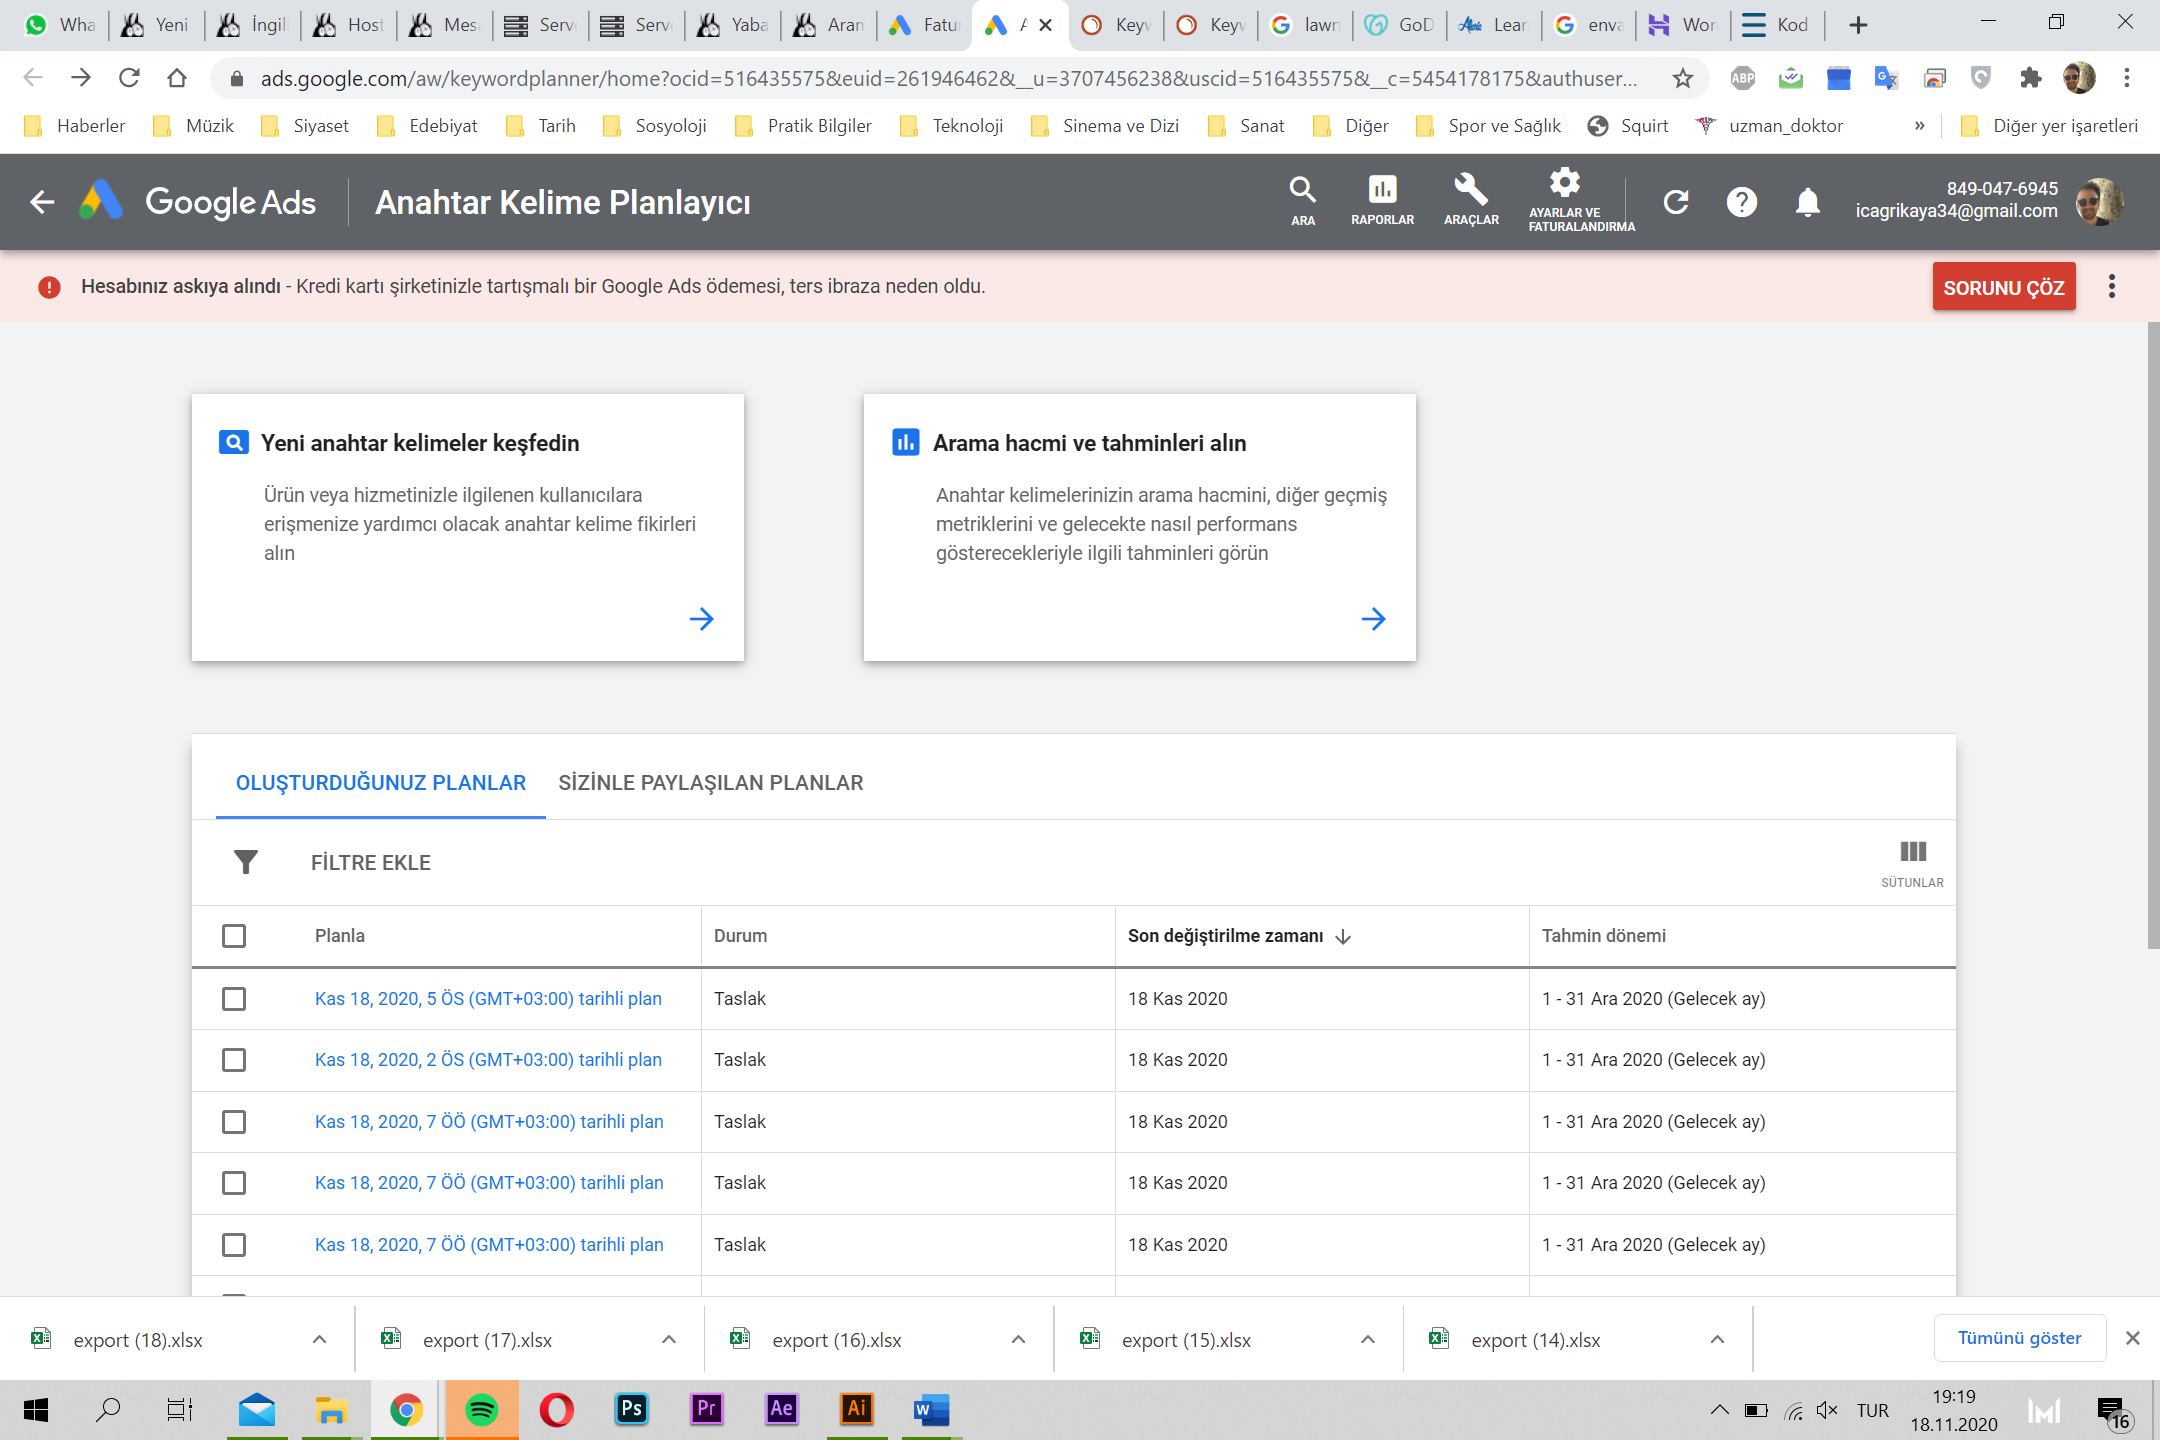Open Spotify from the taskbar
The image size is (2160, 1440).
coord(482,1410)
